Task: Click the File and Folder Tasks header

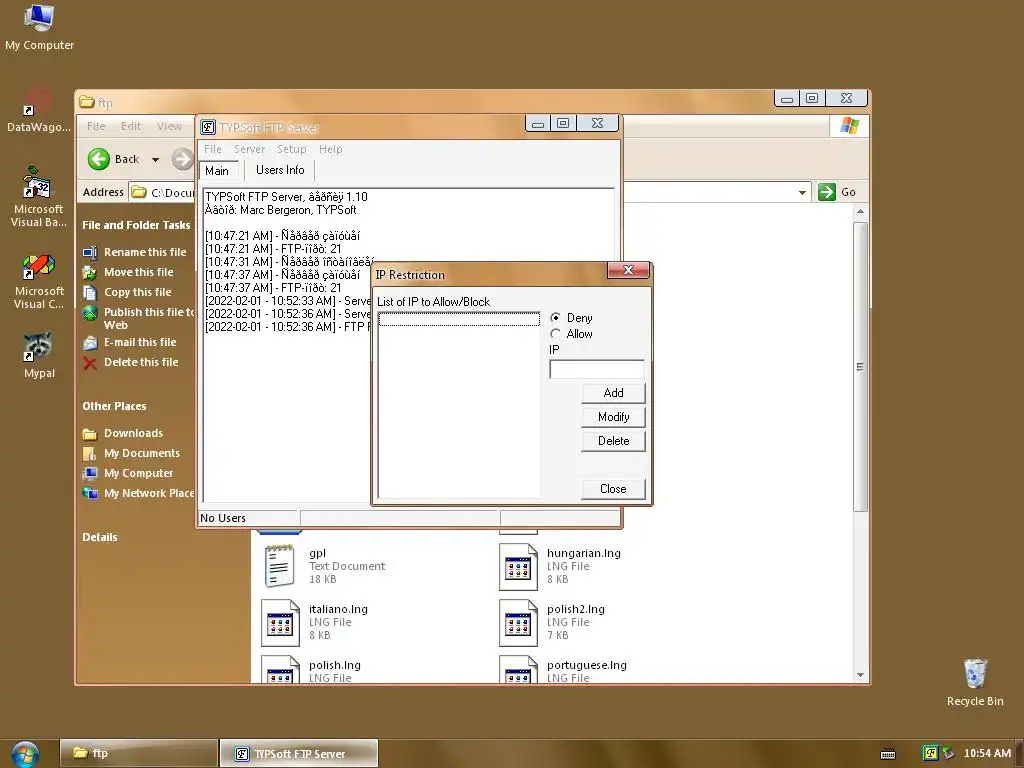Action: (136, 225)
